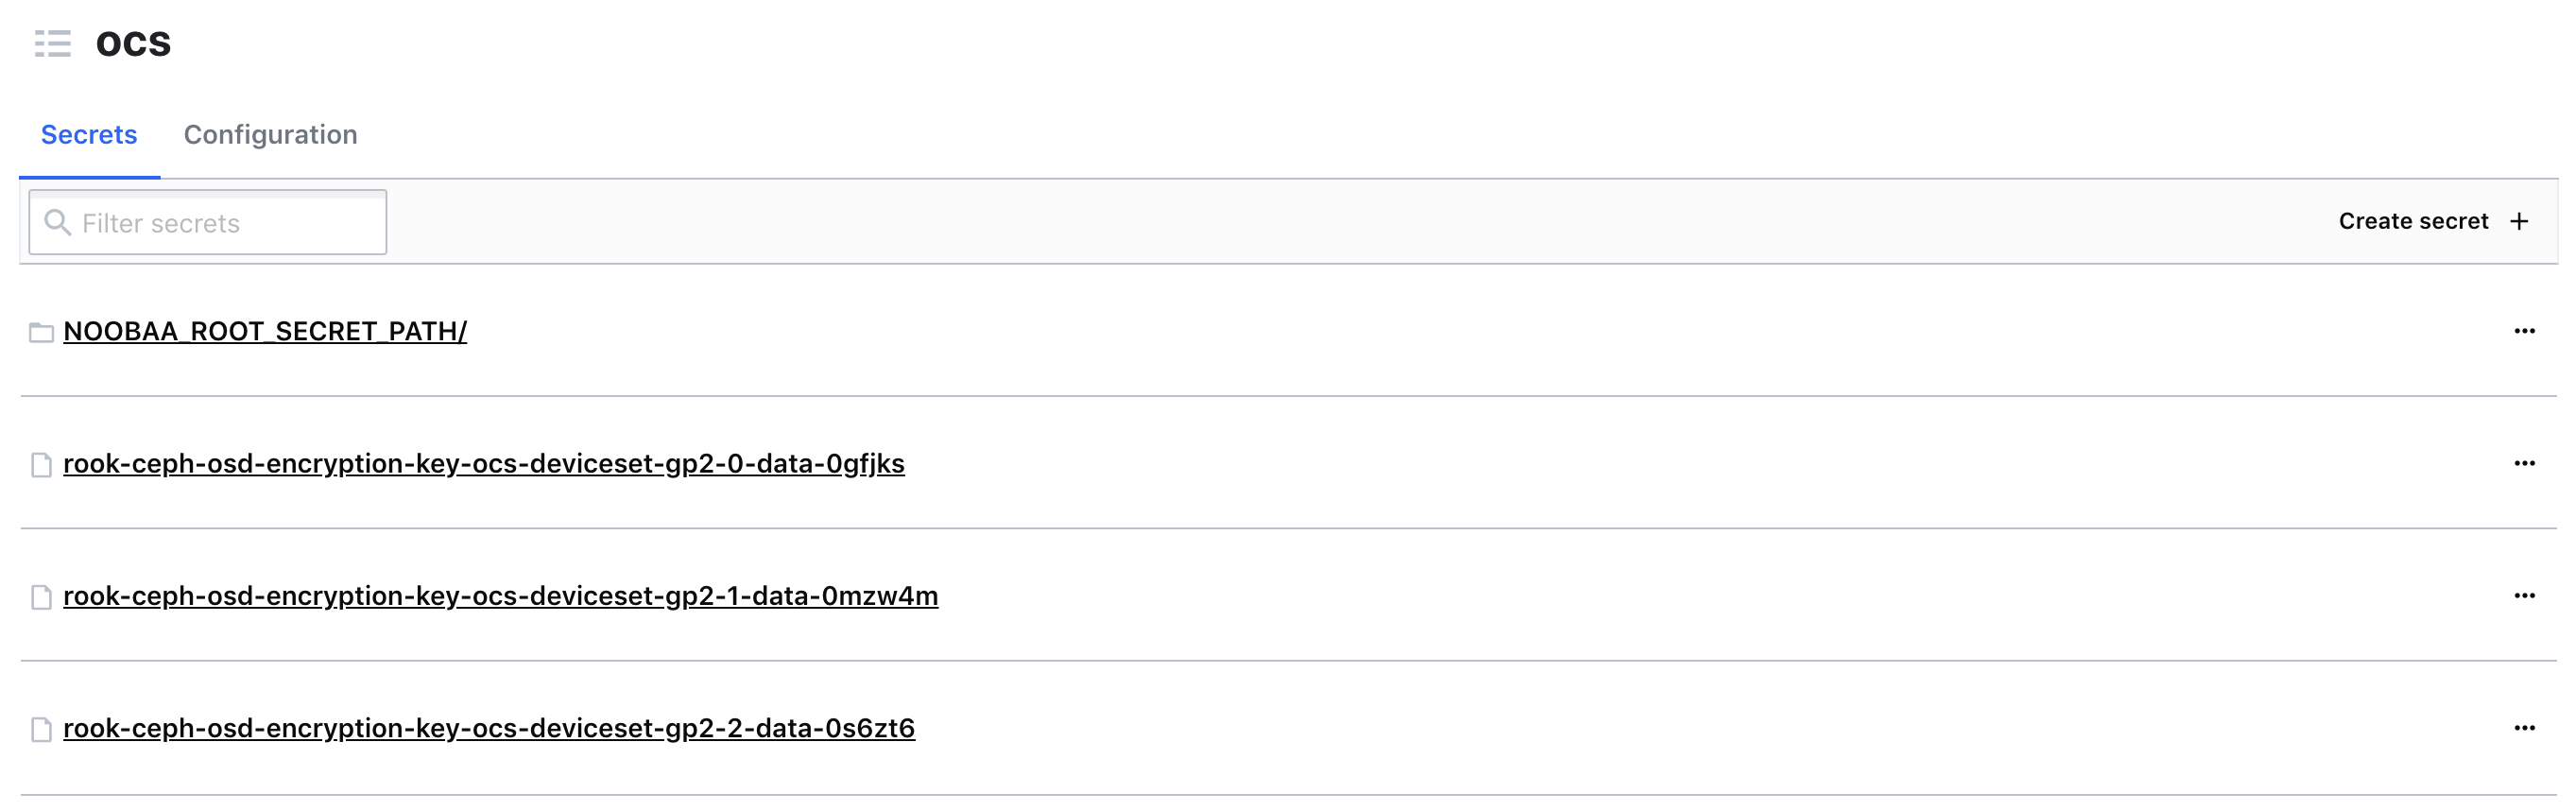Open more options menu for gp2-1-data-0mzw4m

point(2524,595)
